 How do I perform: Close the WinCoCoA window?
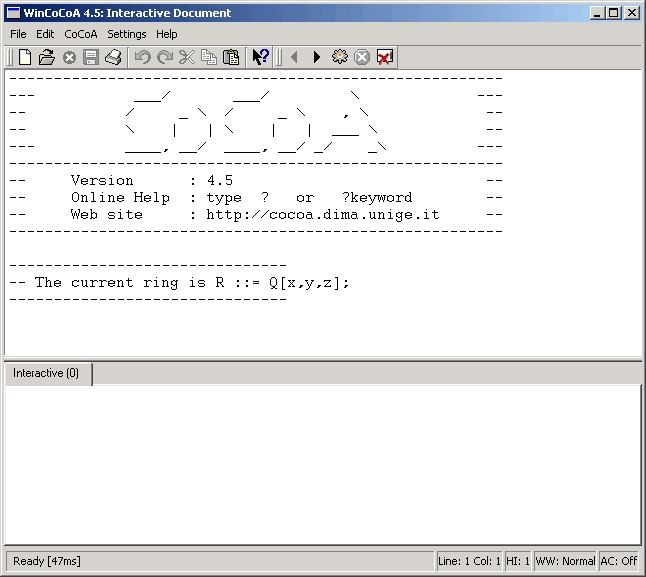tap(632, 13)
